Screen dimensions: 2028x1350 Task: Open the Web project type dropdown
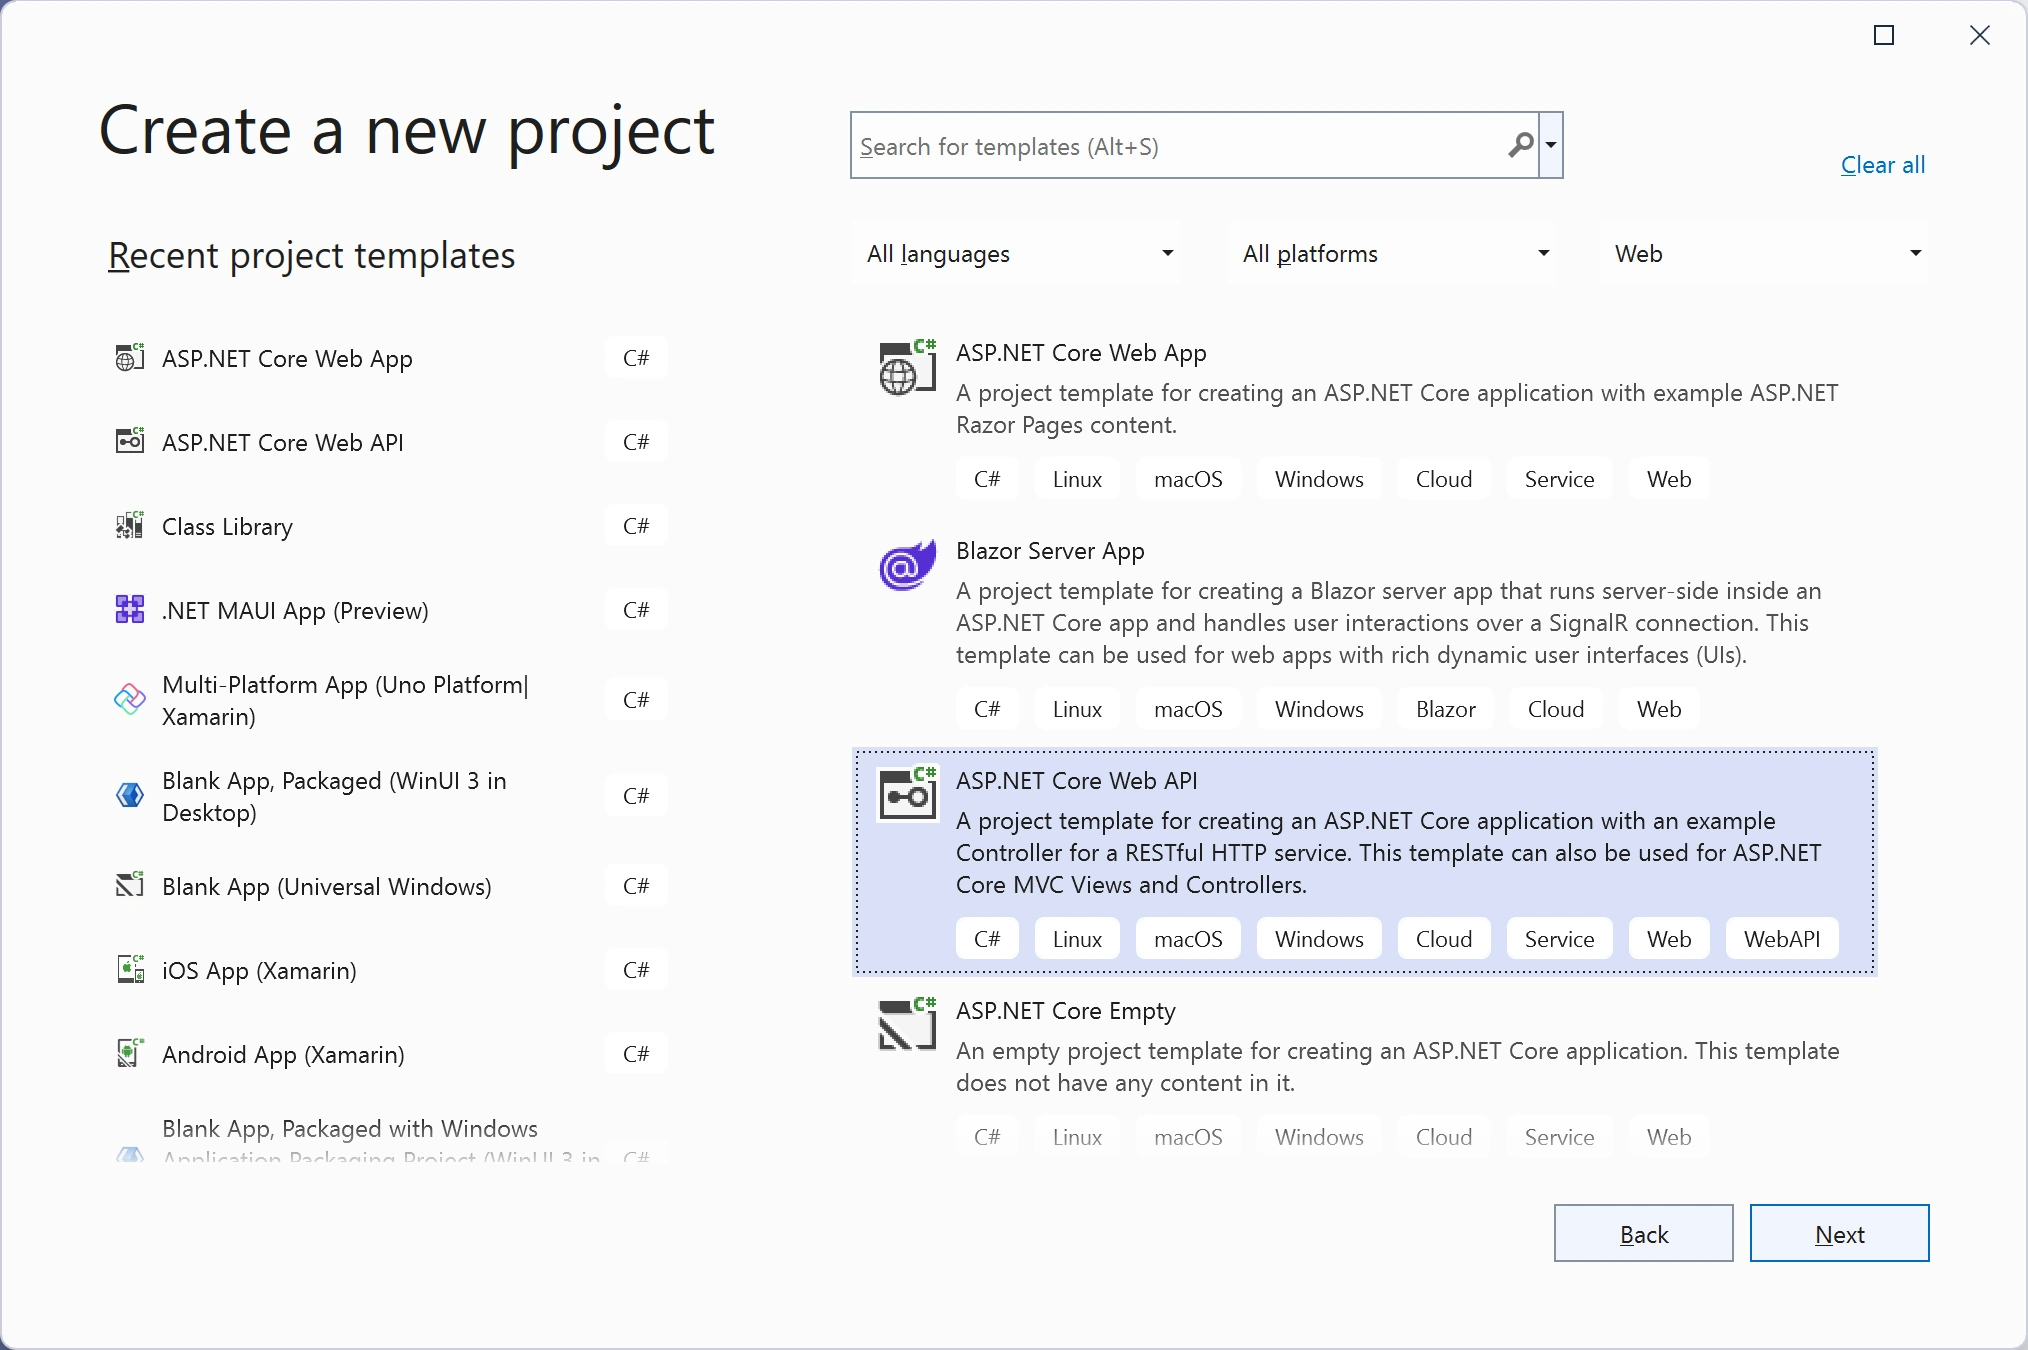pos(1764,254)
